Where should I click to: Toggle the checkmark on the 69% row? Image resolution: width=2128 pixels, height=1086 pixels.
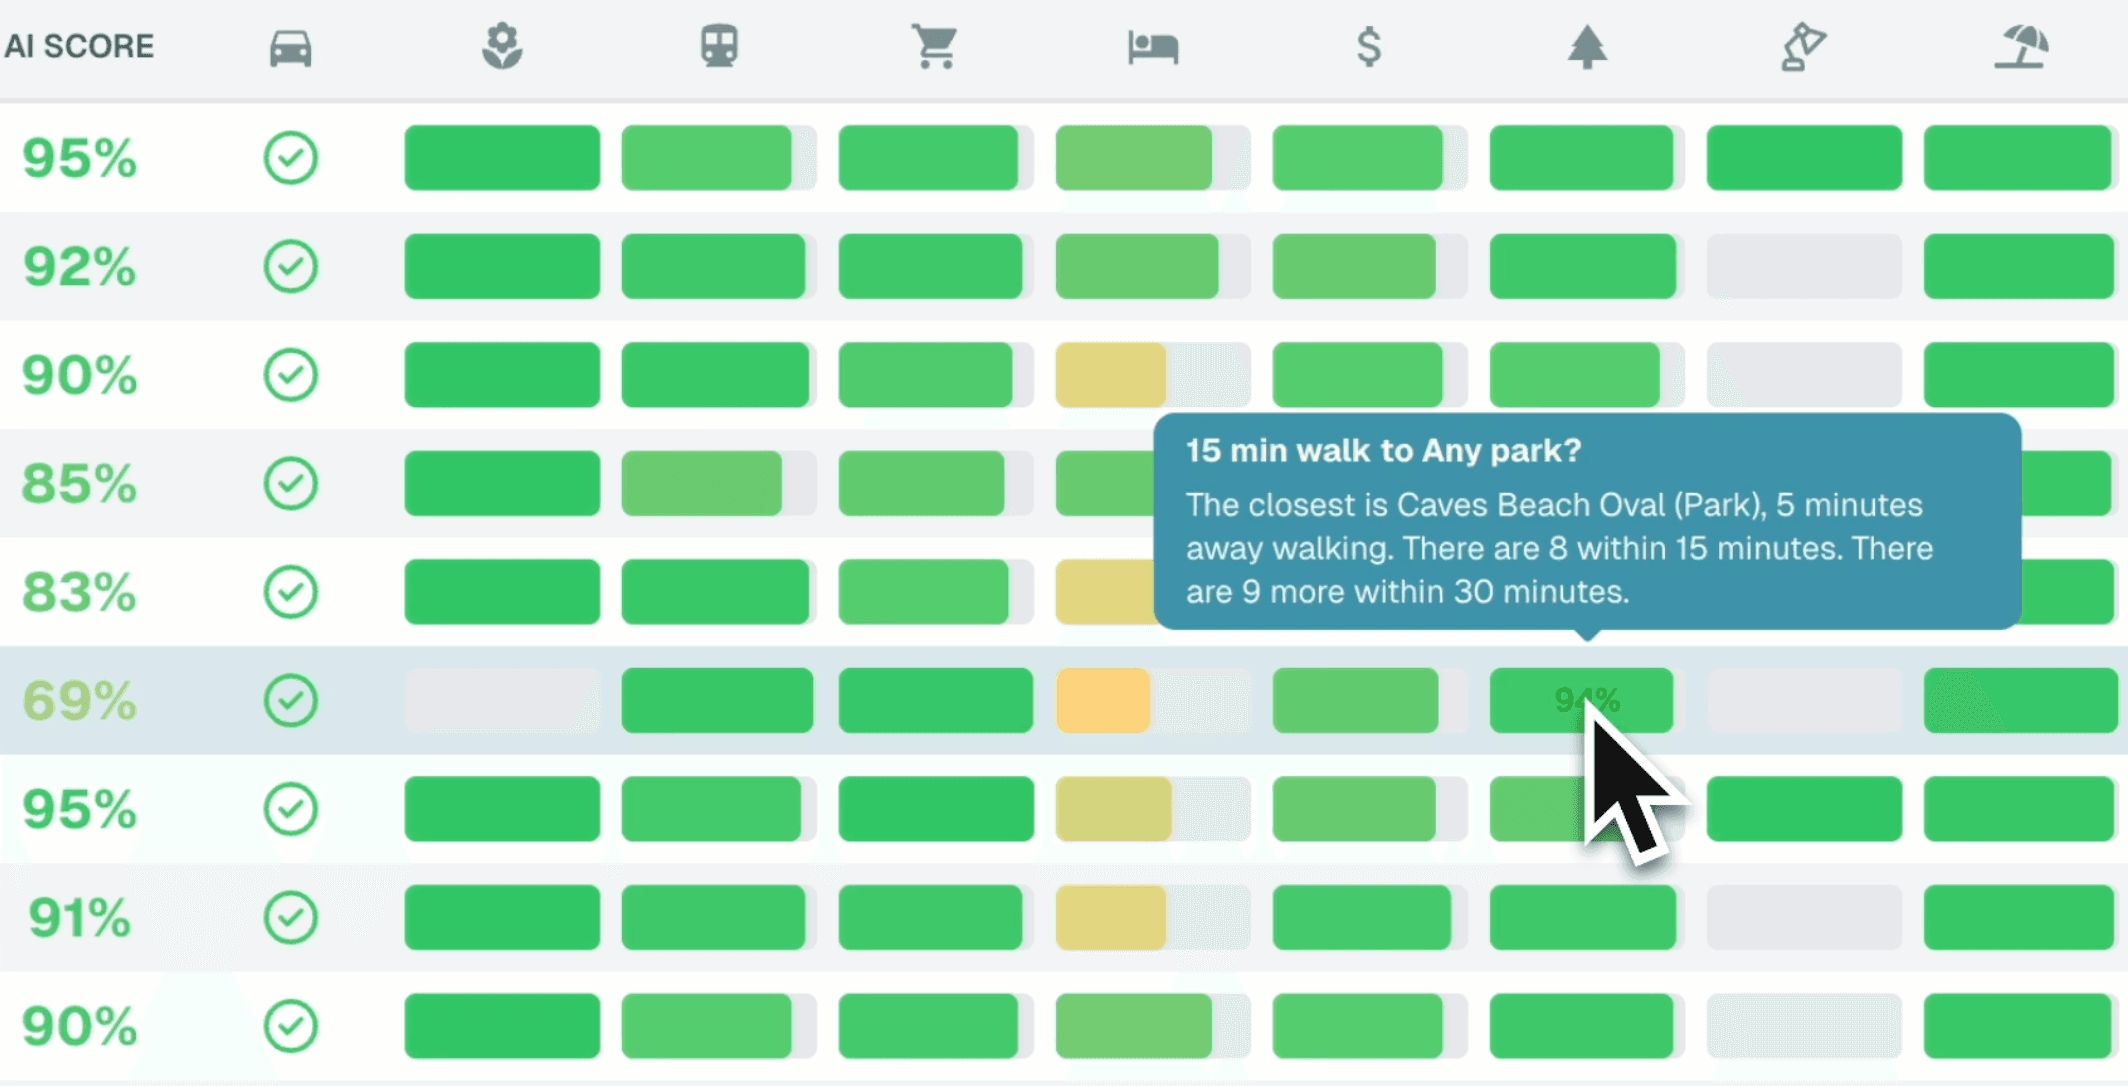click(290, 700)
